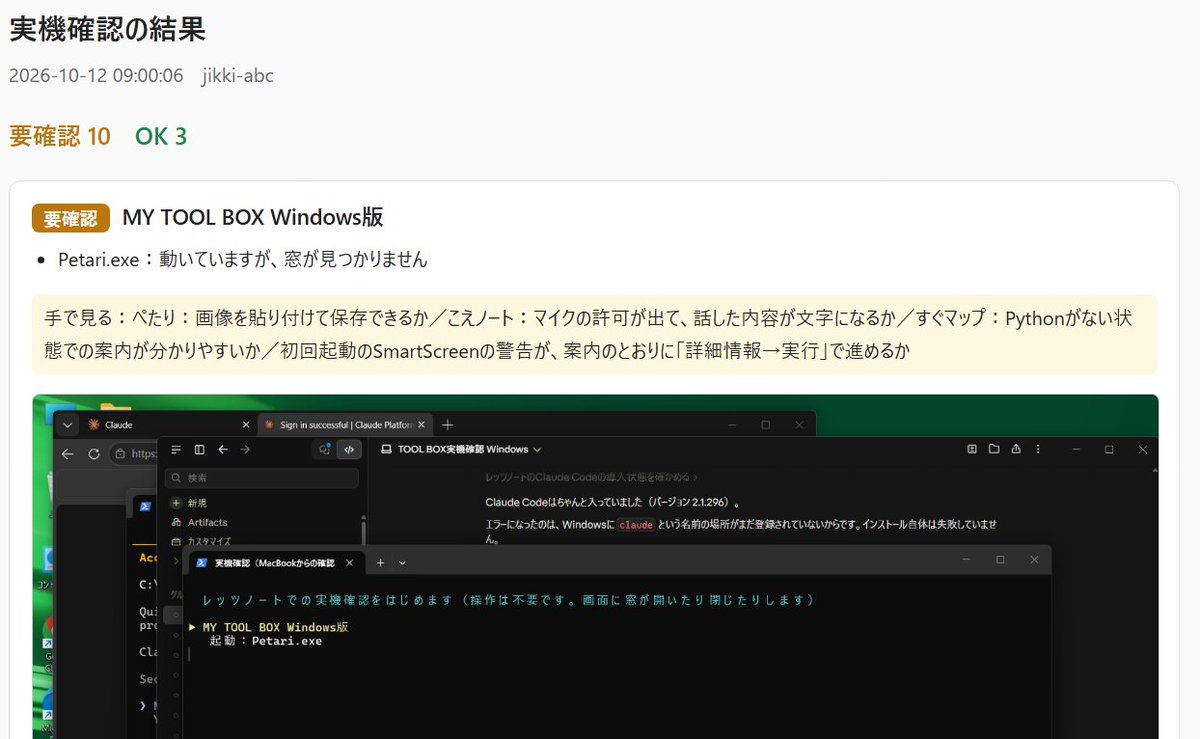Add a new tab in the front terminal
The width and height of the screenshot is (1200, 739).
pos(381,563)
